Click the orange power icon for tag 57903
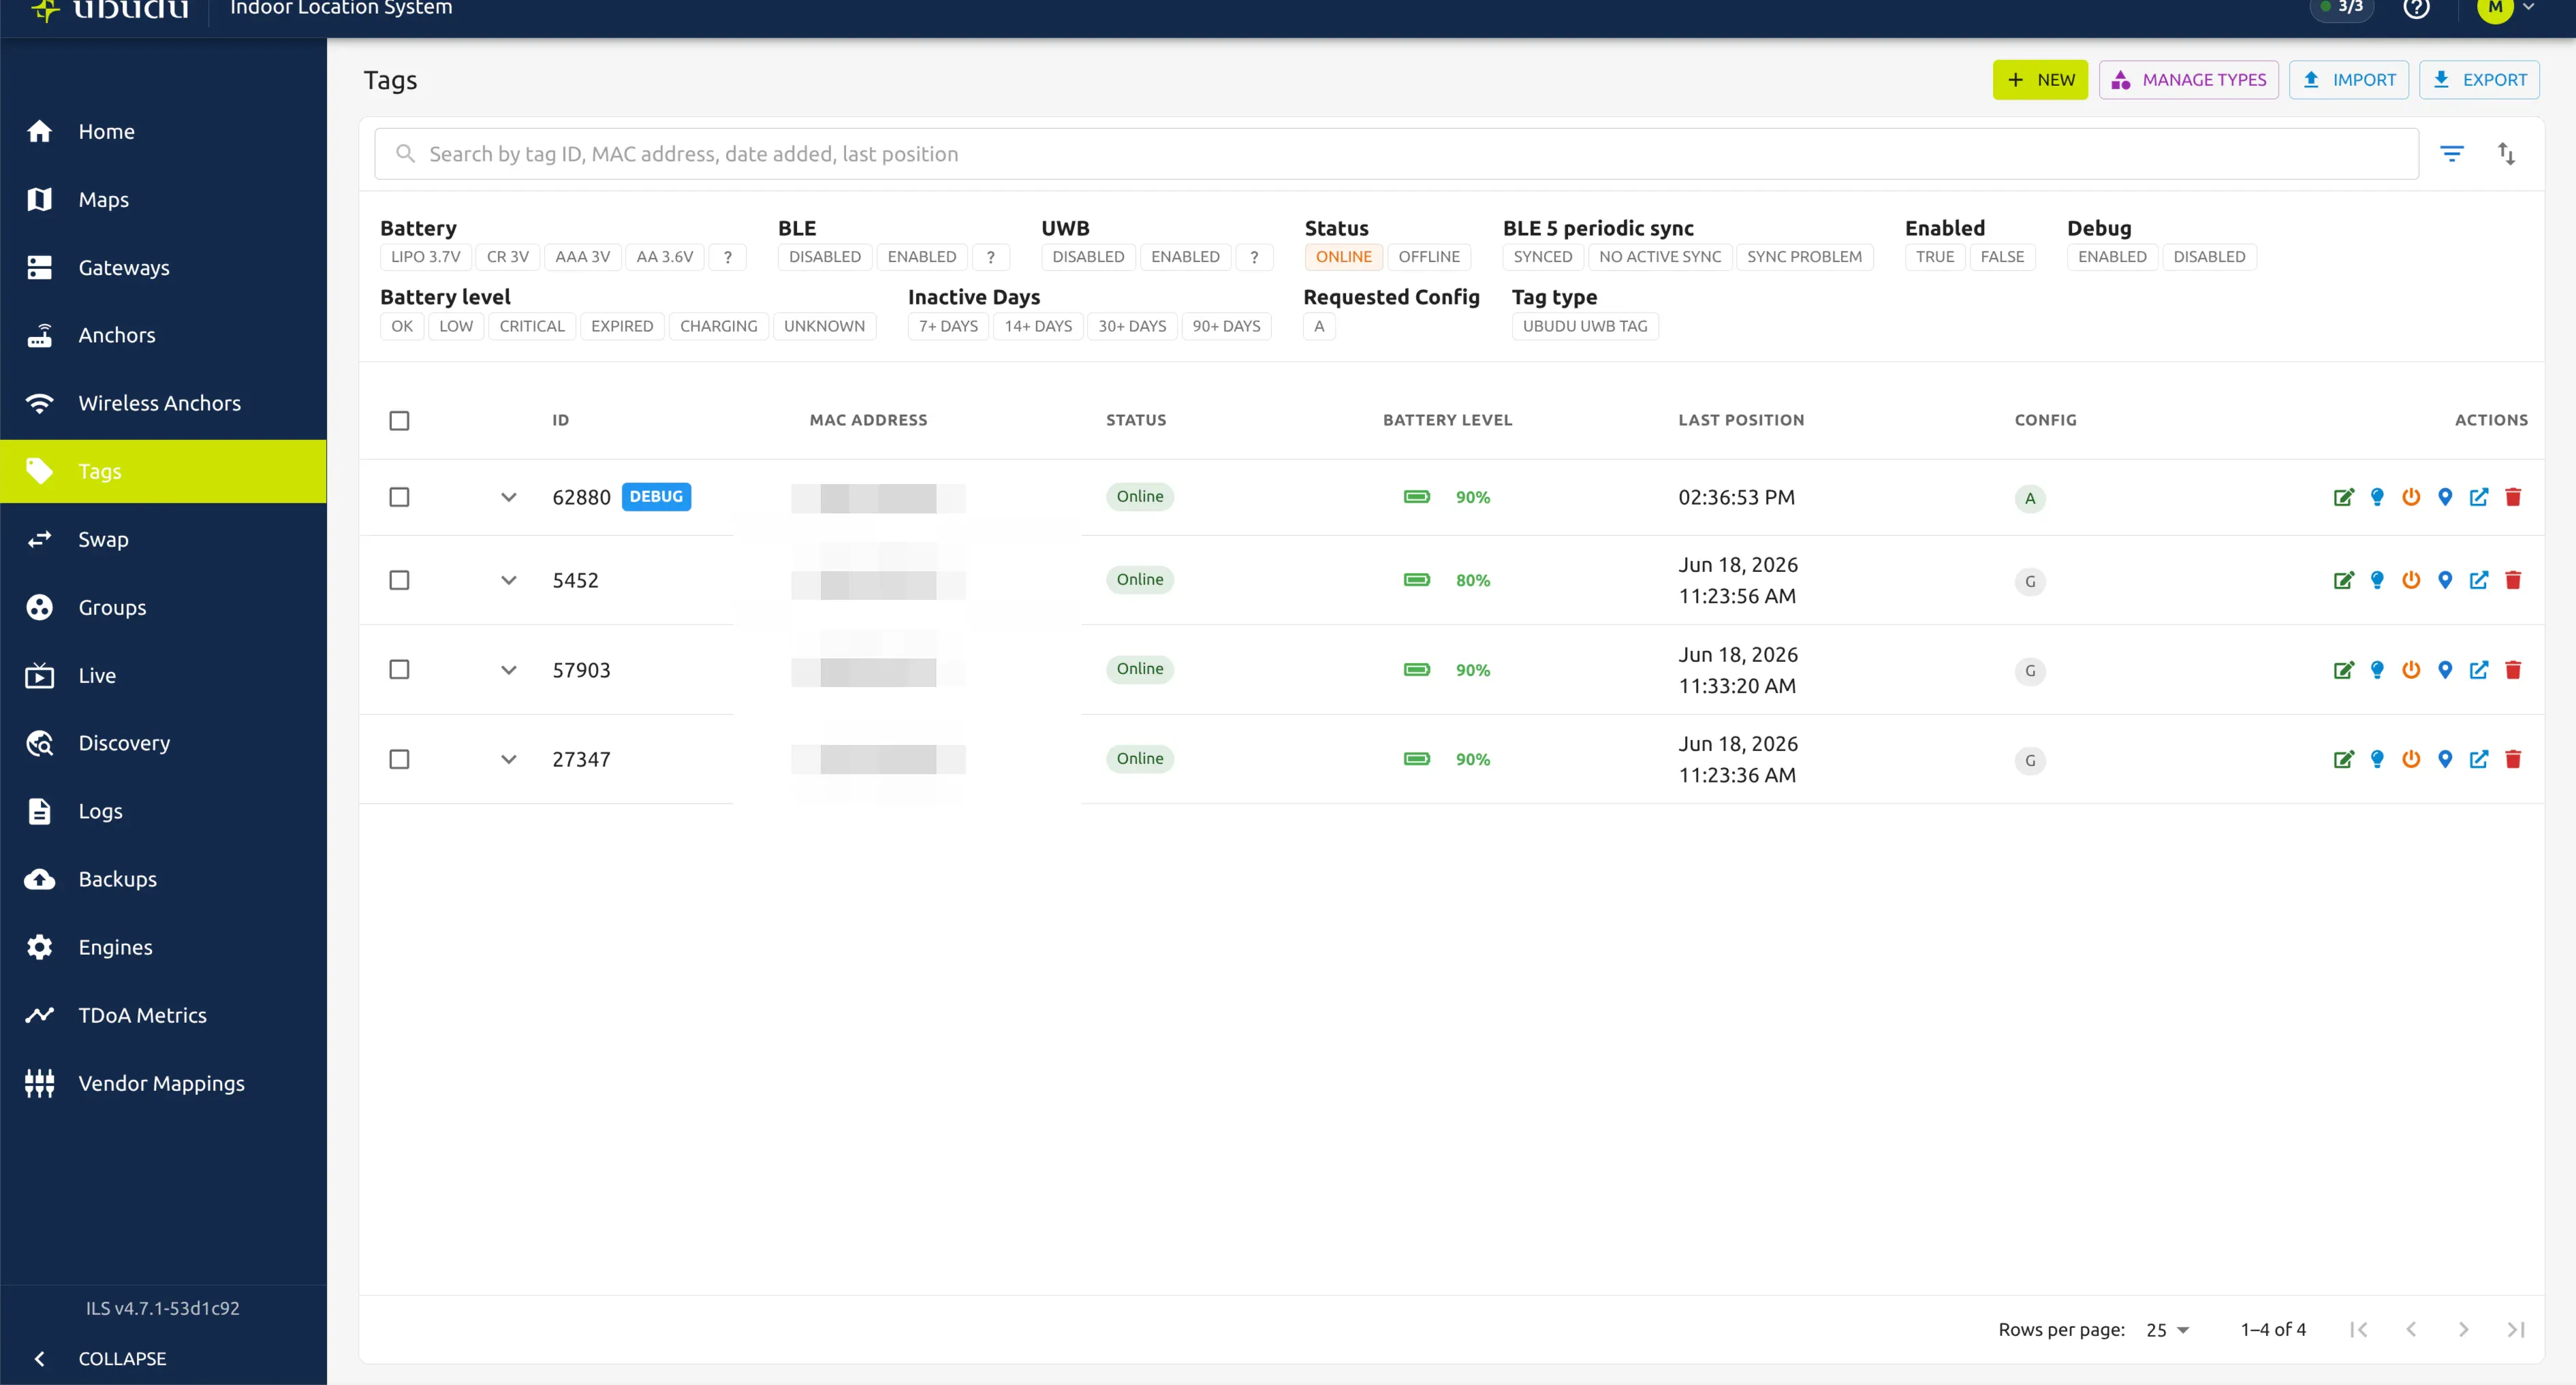The width and height of the screenshot is (2576, 1385). click(2411, 670)
